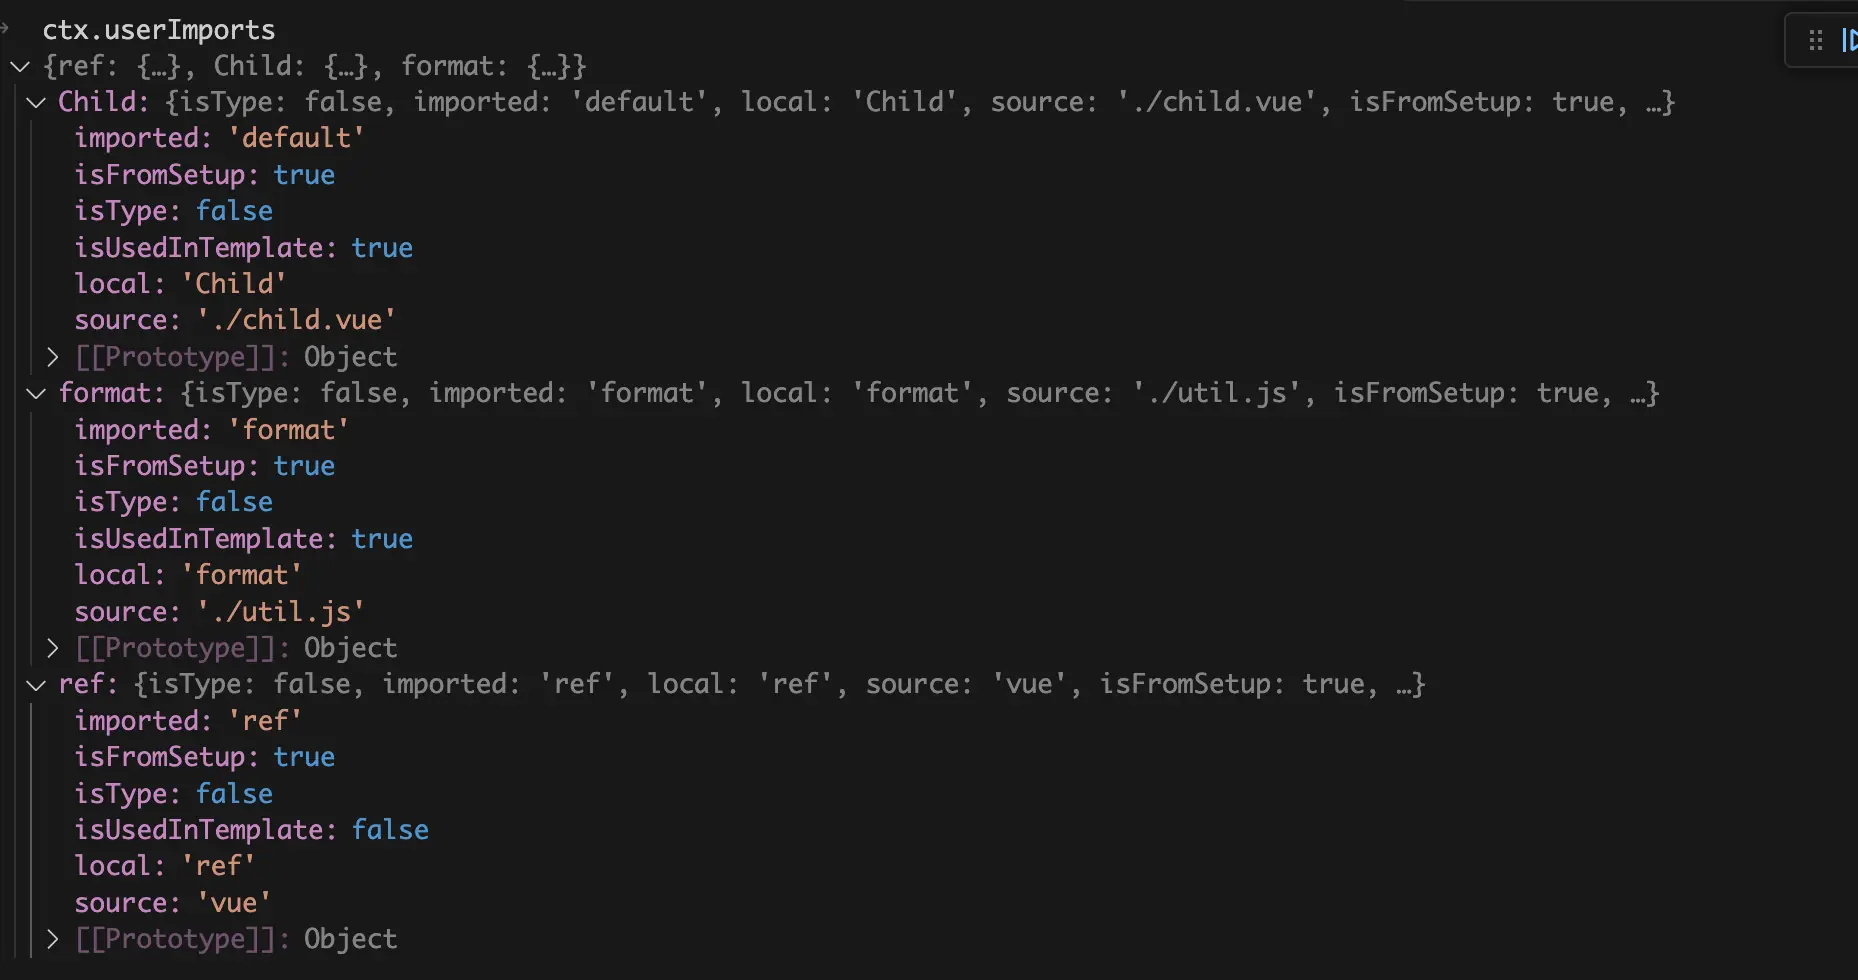Collapse the Child object entry
Screen dimensions: 1858x980
[37, 101]
